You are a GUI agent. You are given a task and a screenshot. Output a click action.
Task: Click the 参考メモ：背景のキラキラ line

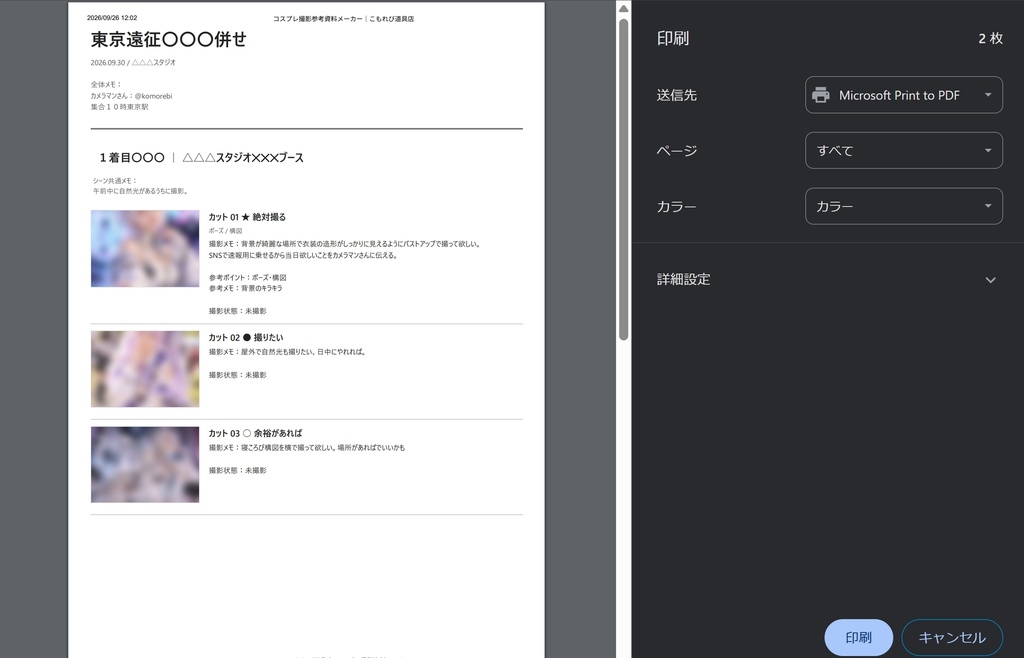pyautogui.click(x=246, y=289)
